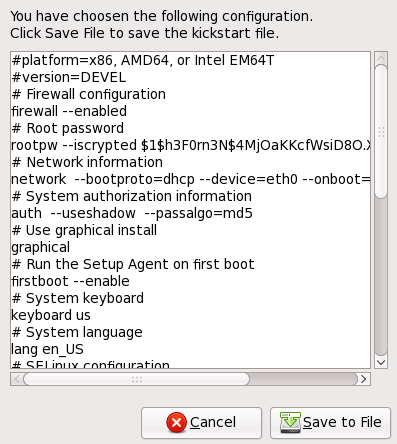
Task: Place cursor in the rootpw --iscrypted line
Action: tap(191, 145)
